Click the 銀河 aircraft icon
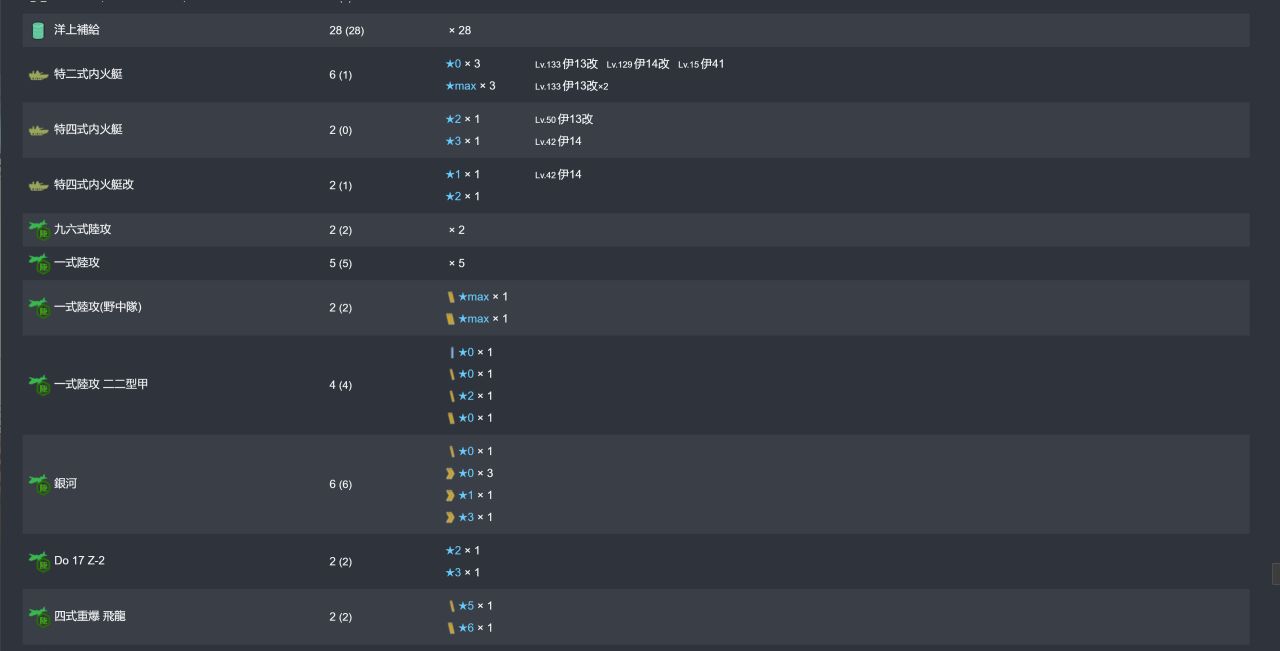Image resolution: width=1280 pixels, height=651 pixels. pos(39,484)
